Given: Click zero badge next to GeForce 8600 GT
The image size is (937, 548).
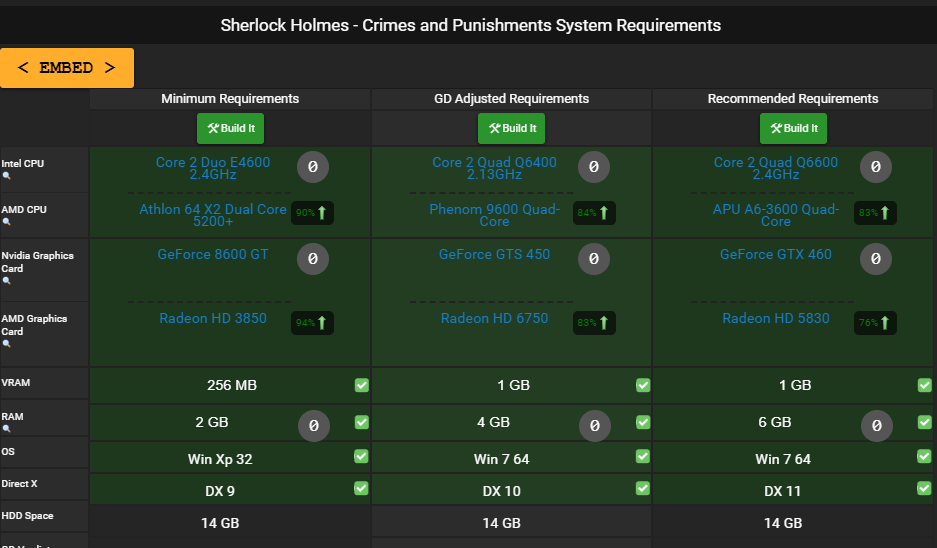Looking at the screenshot, I should pyautogui.click(x=313, y=259).
